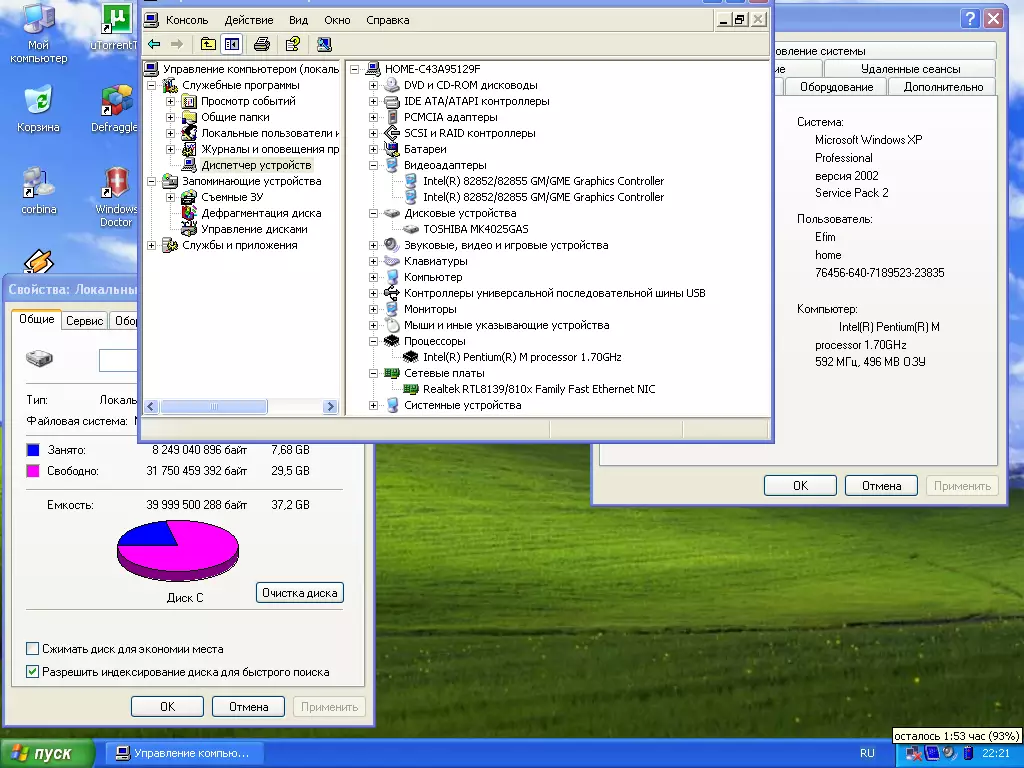Screen dimensions: 1024x768
Task: Click the Up one level folder icon
Action: (x=208, y=44)
